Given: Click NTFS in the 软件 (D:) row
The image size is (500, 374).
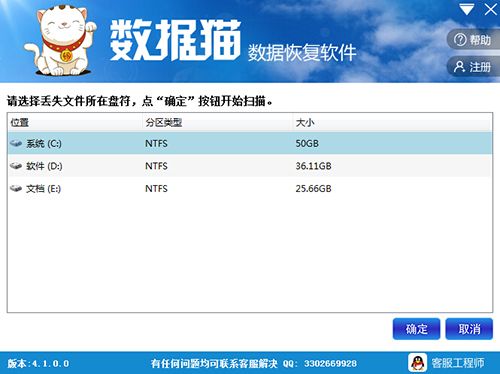Looking at the screenshot, I should pos(156,166).
